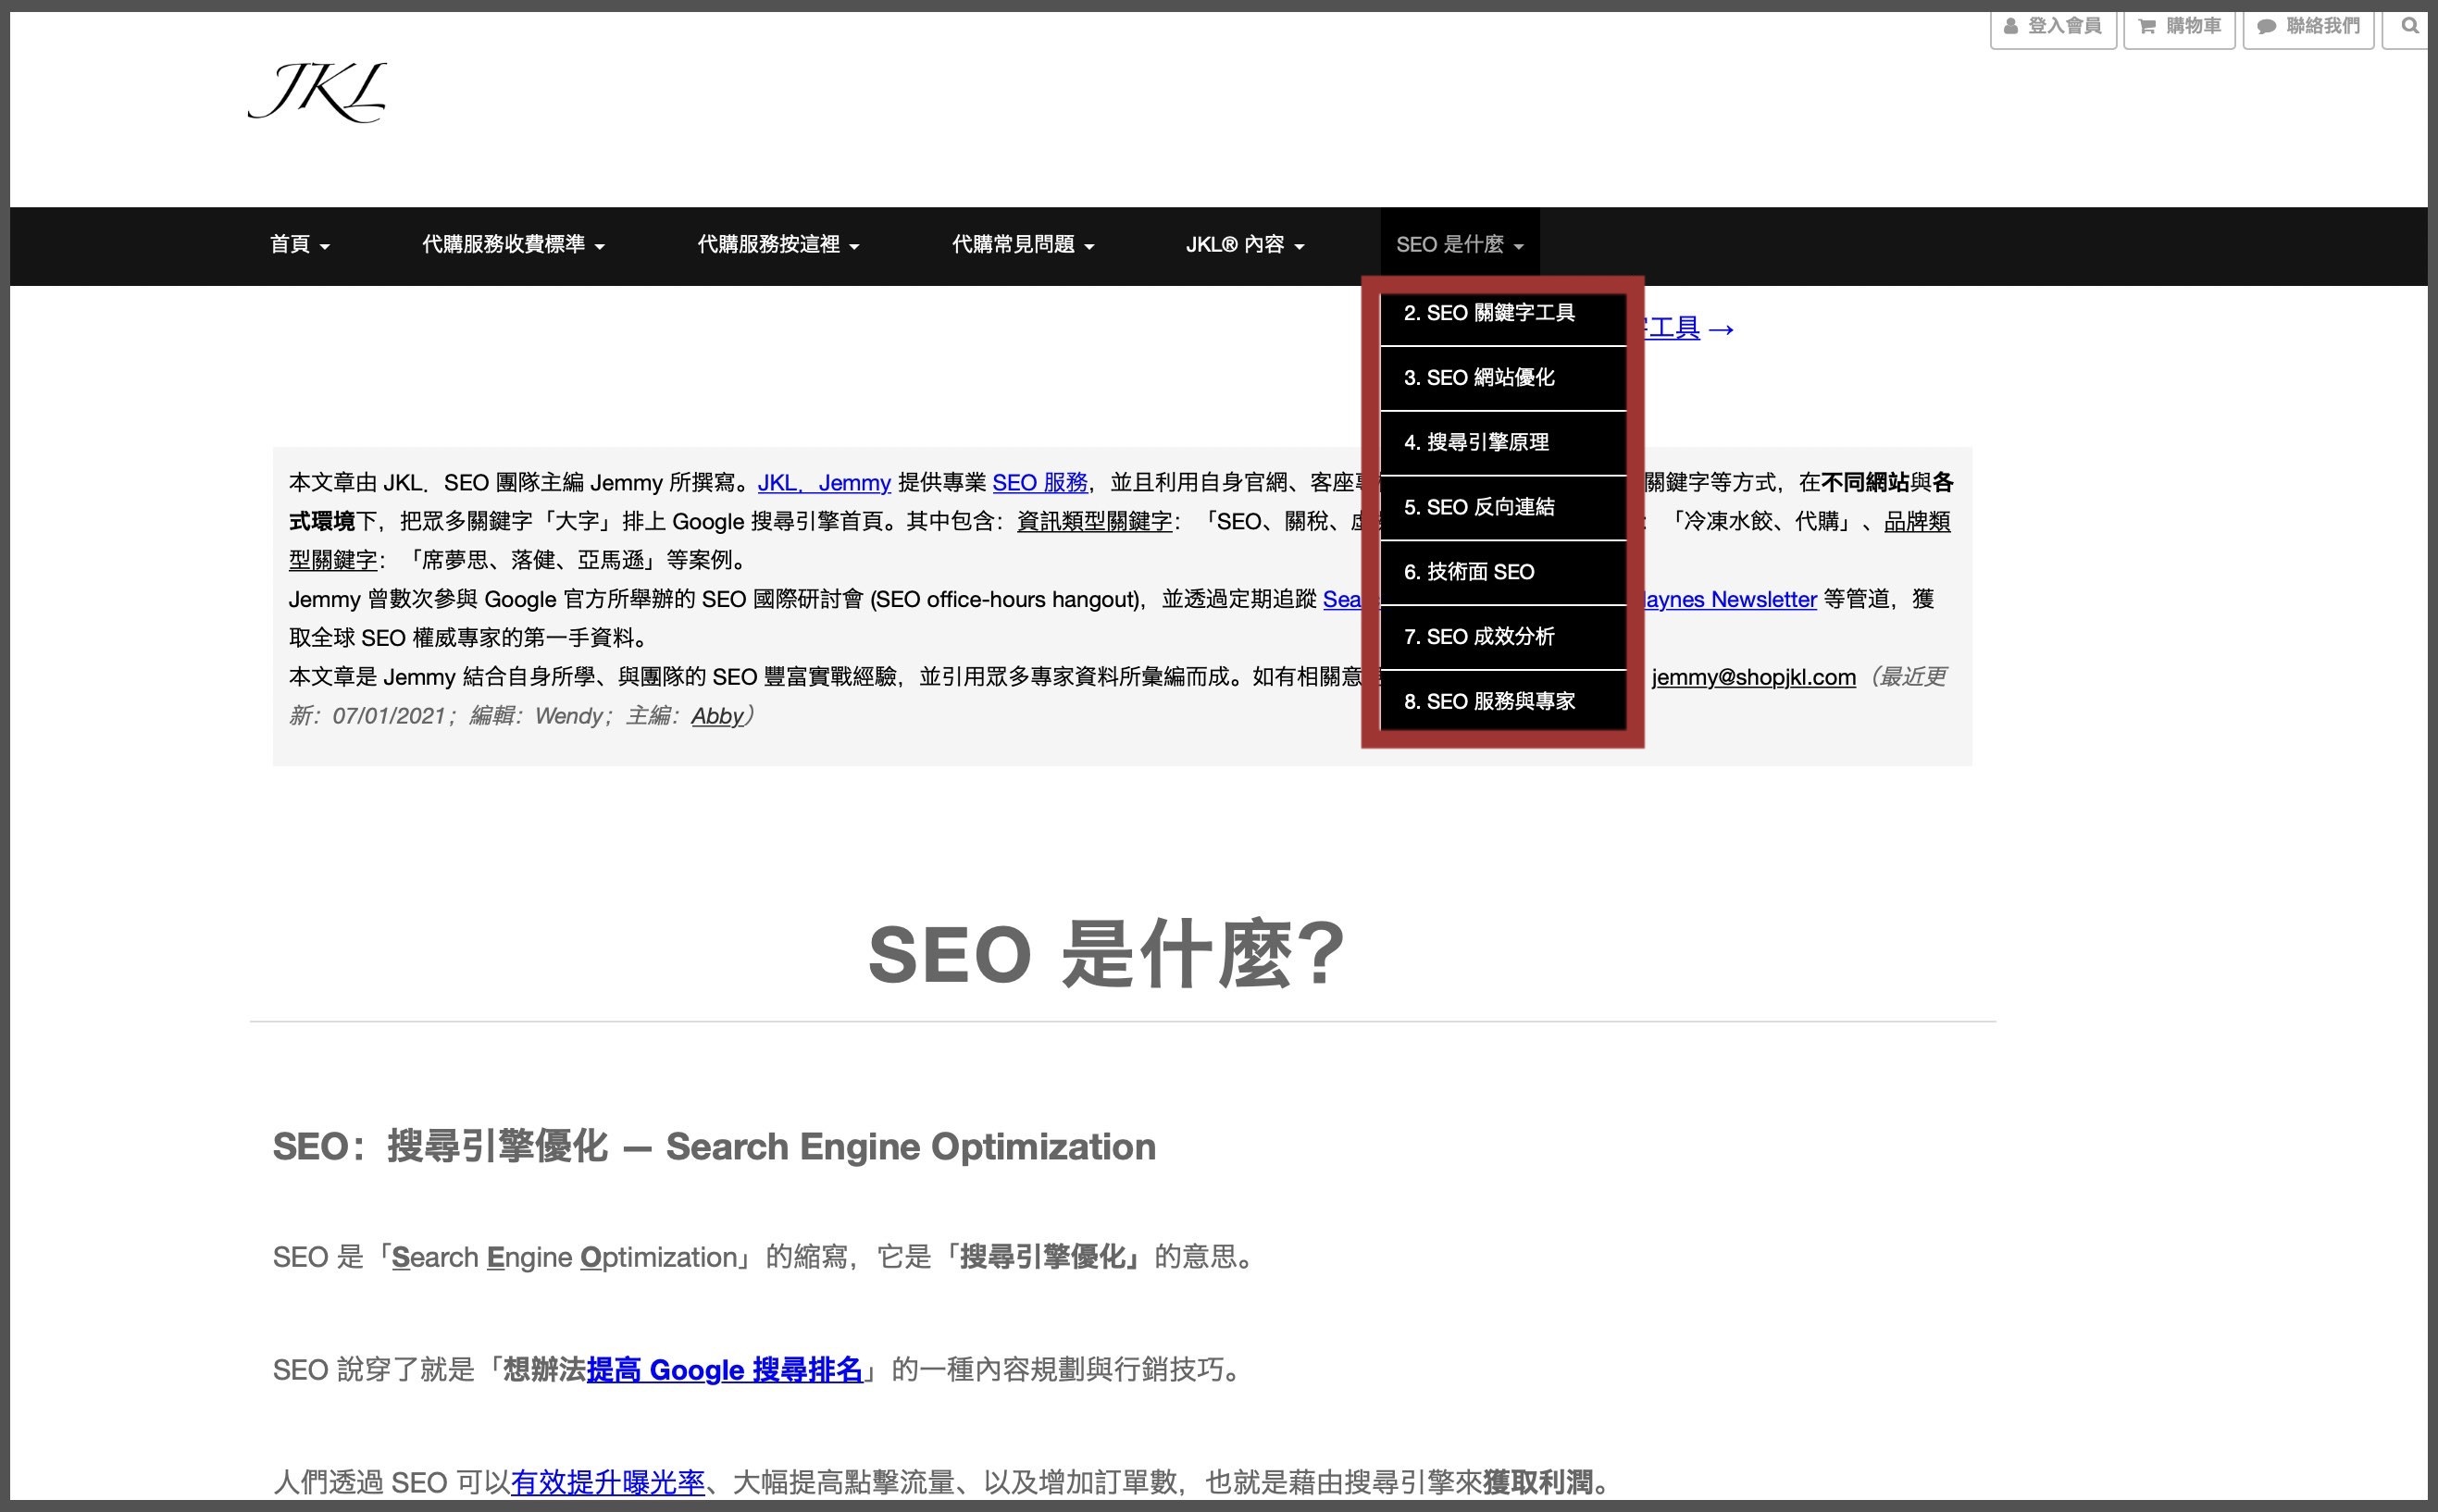Click the 登入會員 member login button
The image size is (2438, 1512).
coord(2053,26)
